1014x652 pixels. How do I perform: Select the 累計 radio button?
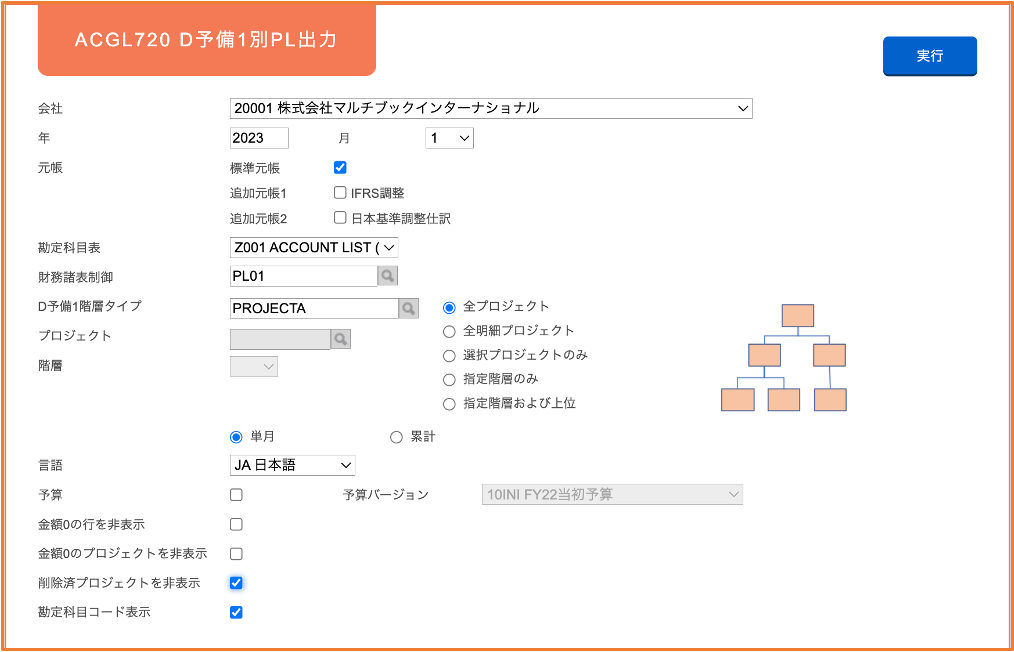point(396,438)
